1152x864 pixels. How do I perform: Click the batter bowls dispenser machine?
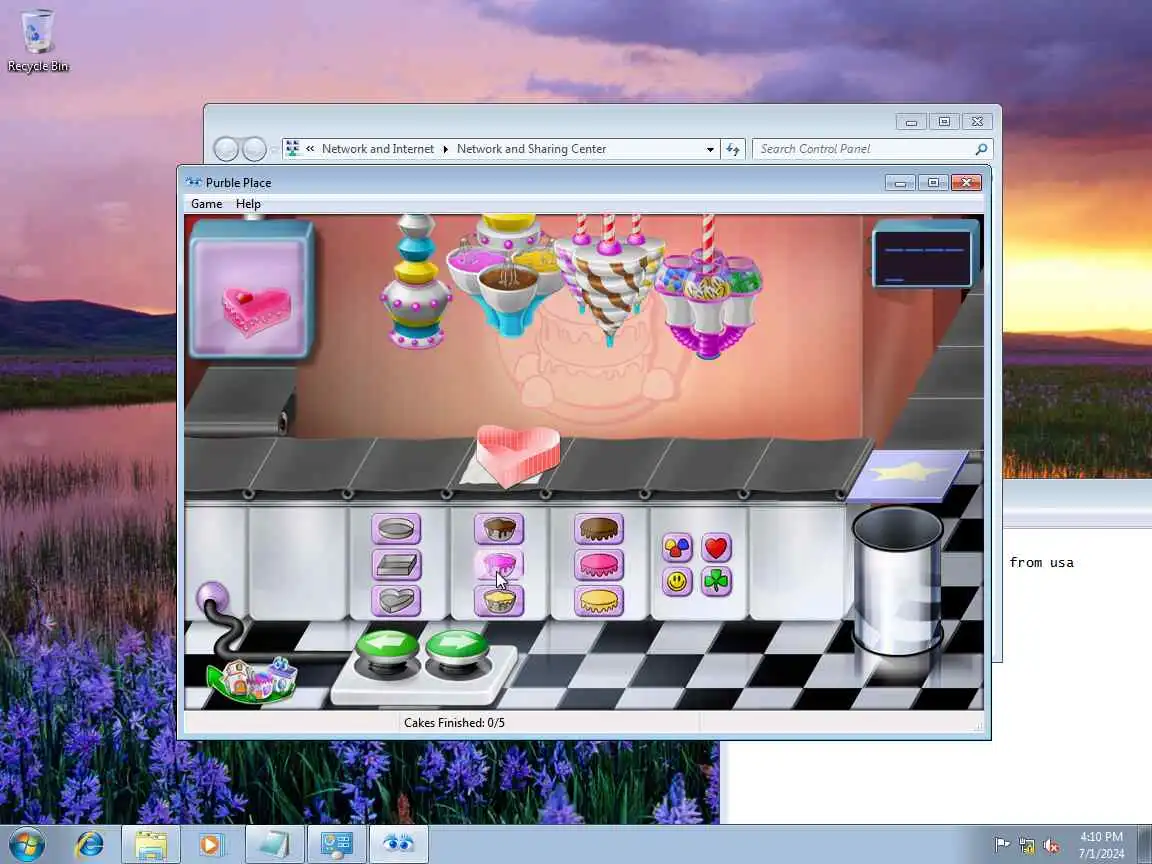click(507, 275)
